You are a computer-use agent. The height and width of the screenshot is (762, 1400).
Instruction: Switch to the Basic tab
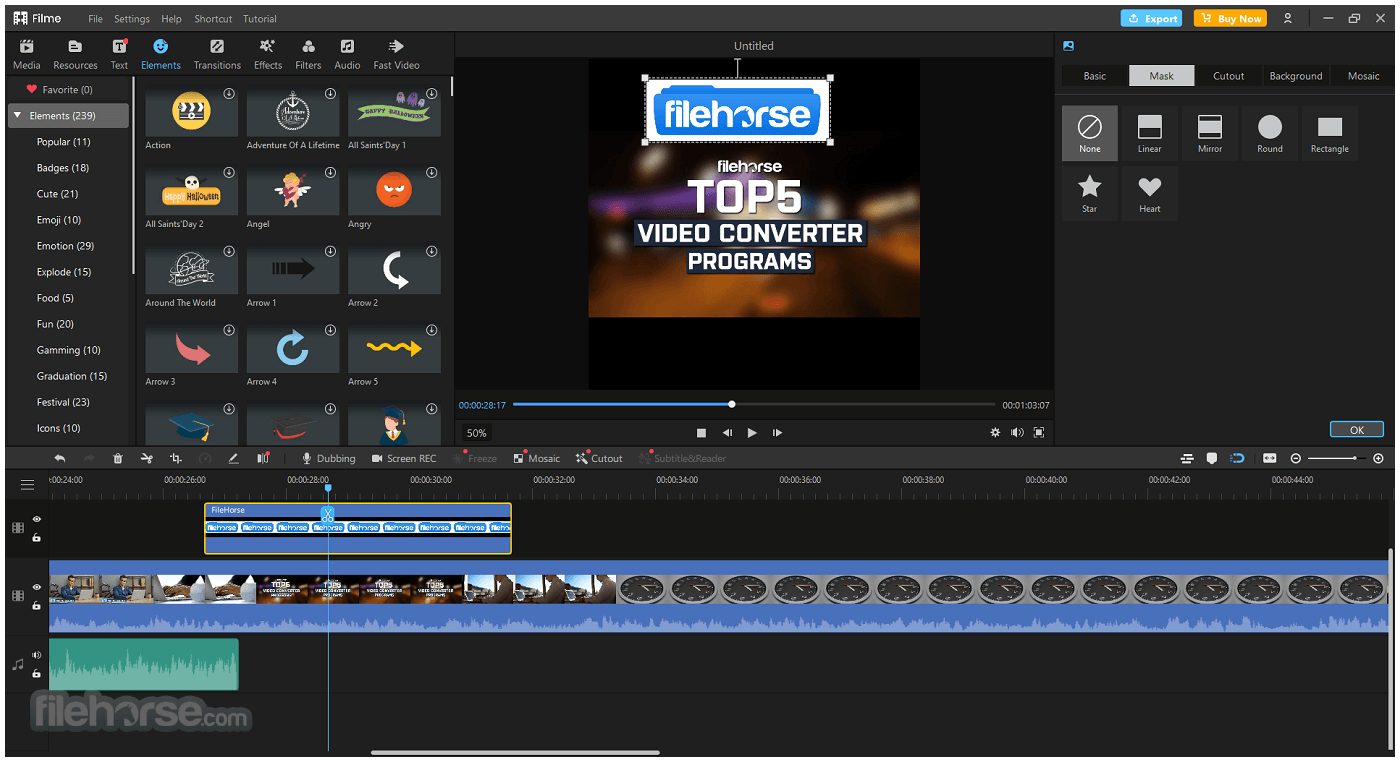[x=1095, y=76]
